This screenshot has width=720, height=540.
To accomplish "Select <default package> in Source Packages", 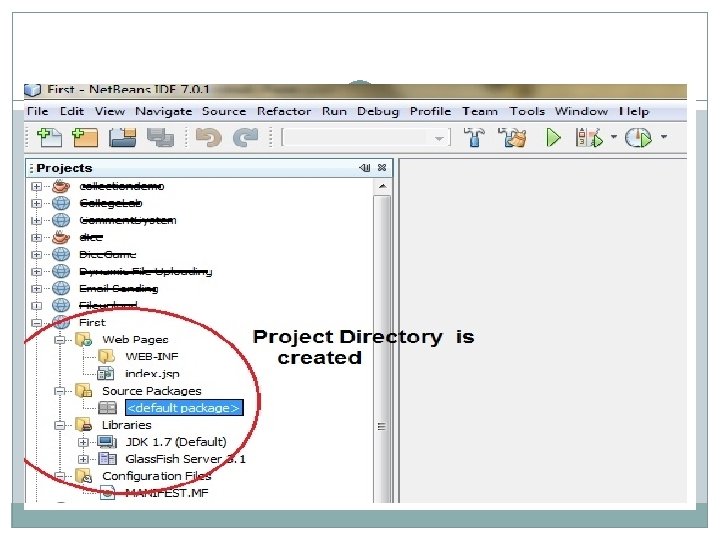I will point(184,408).
